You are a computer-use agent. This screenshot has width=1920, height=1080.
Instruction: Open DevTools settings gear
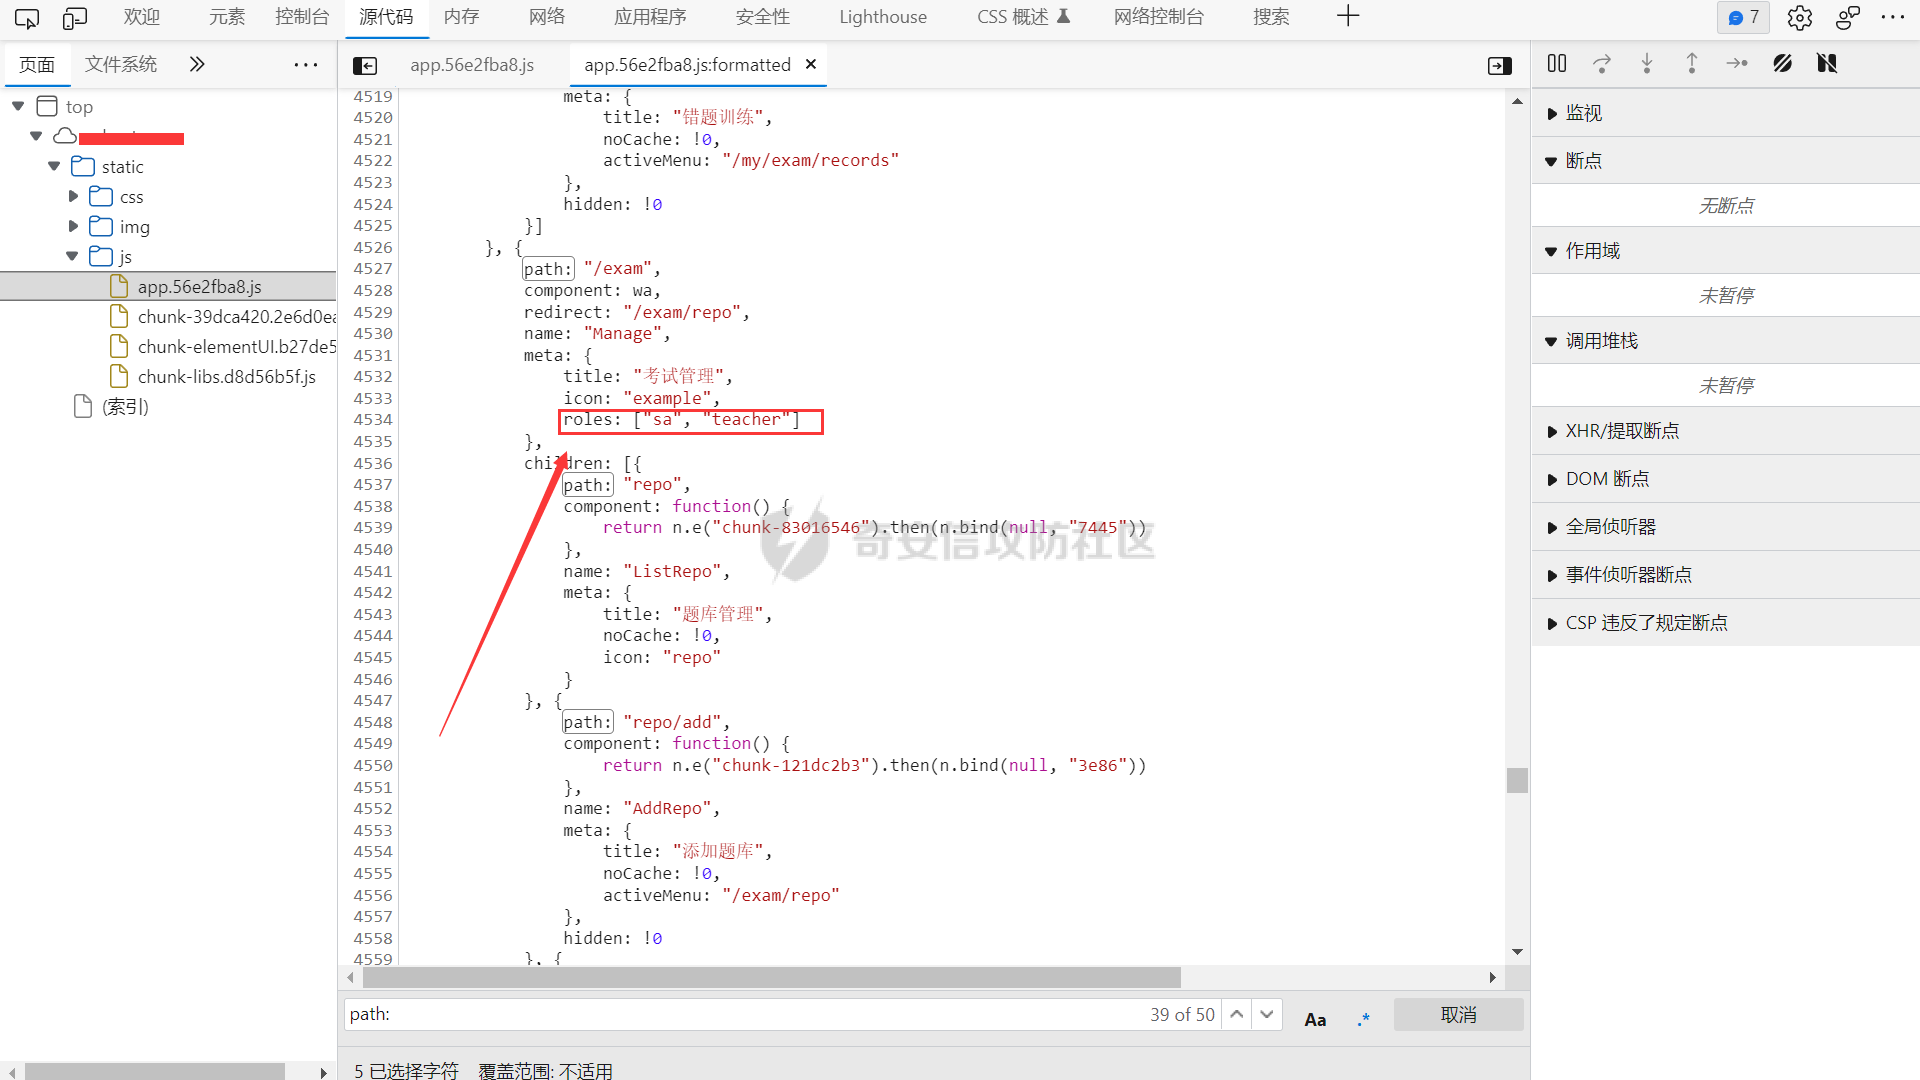1800,17
